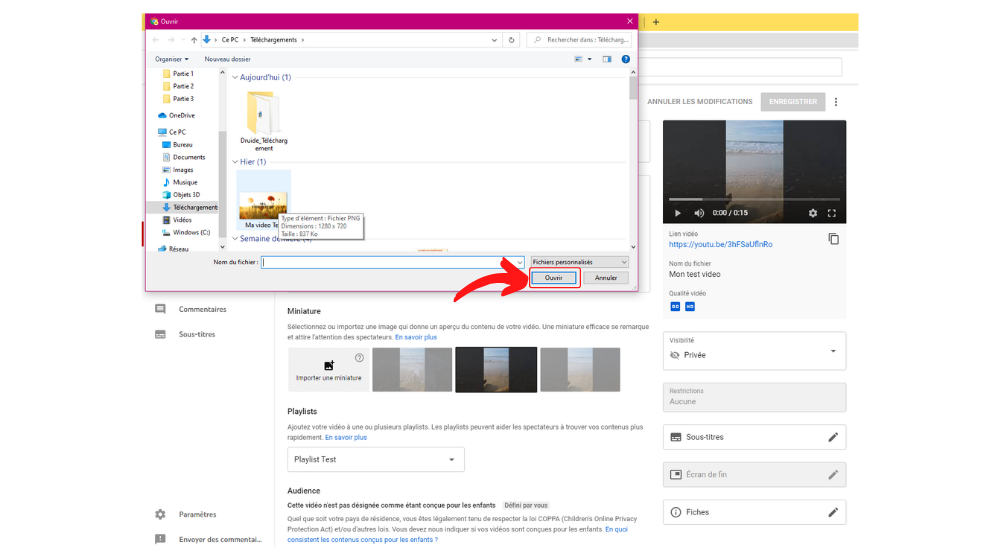
Task: Open the three-dot more options menu
Action: (836, 101)
